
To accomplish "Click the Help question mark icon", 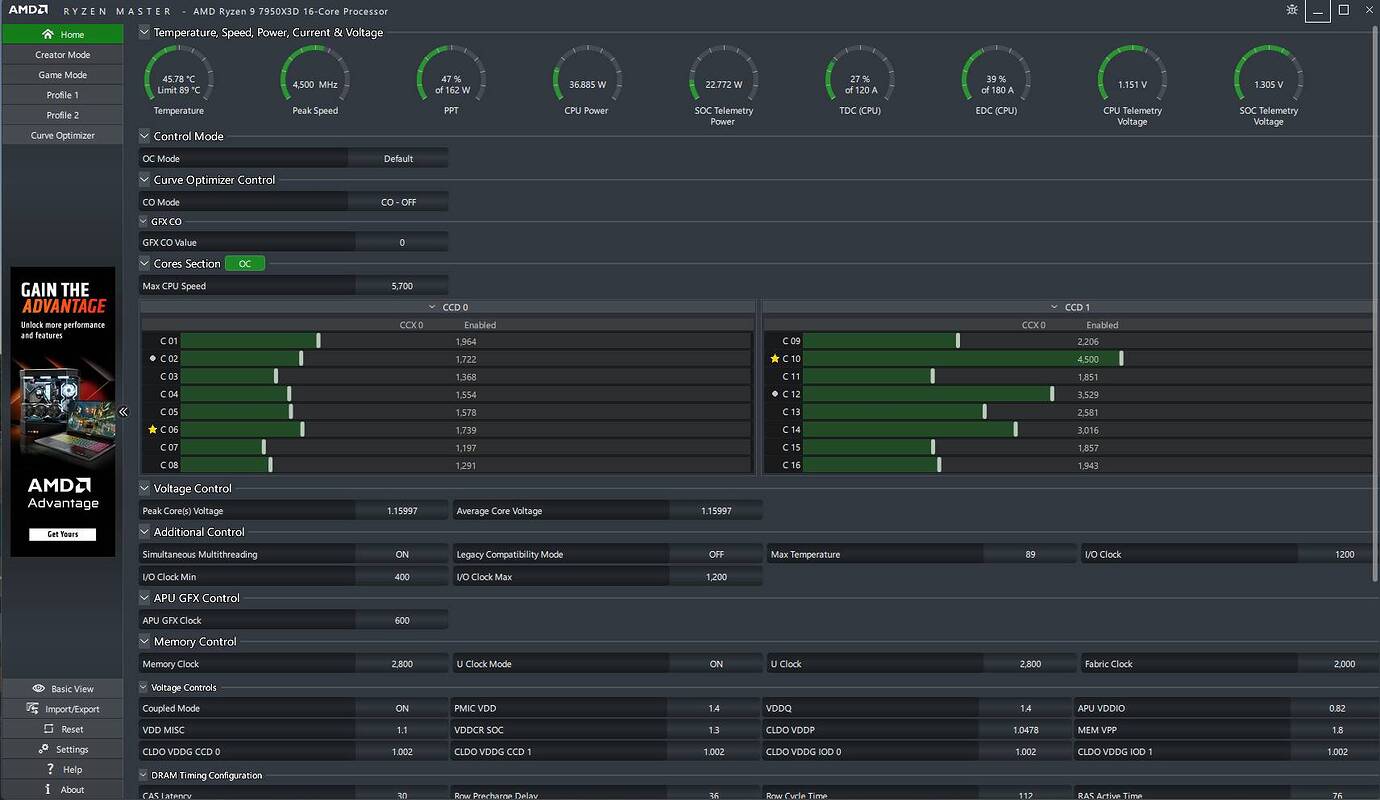I will 50,769.
